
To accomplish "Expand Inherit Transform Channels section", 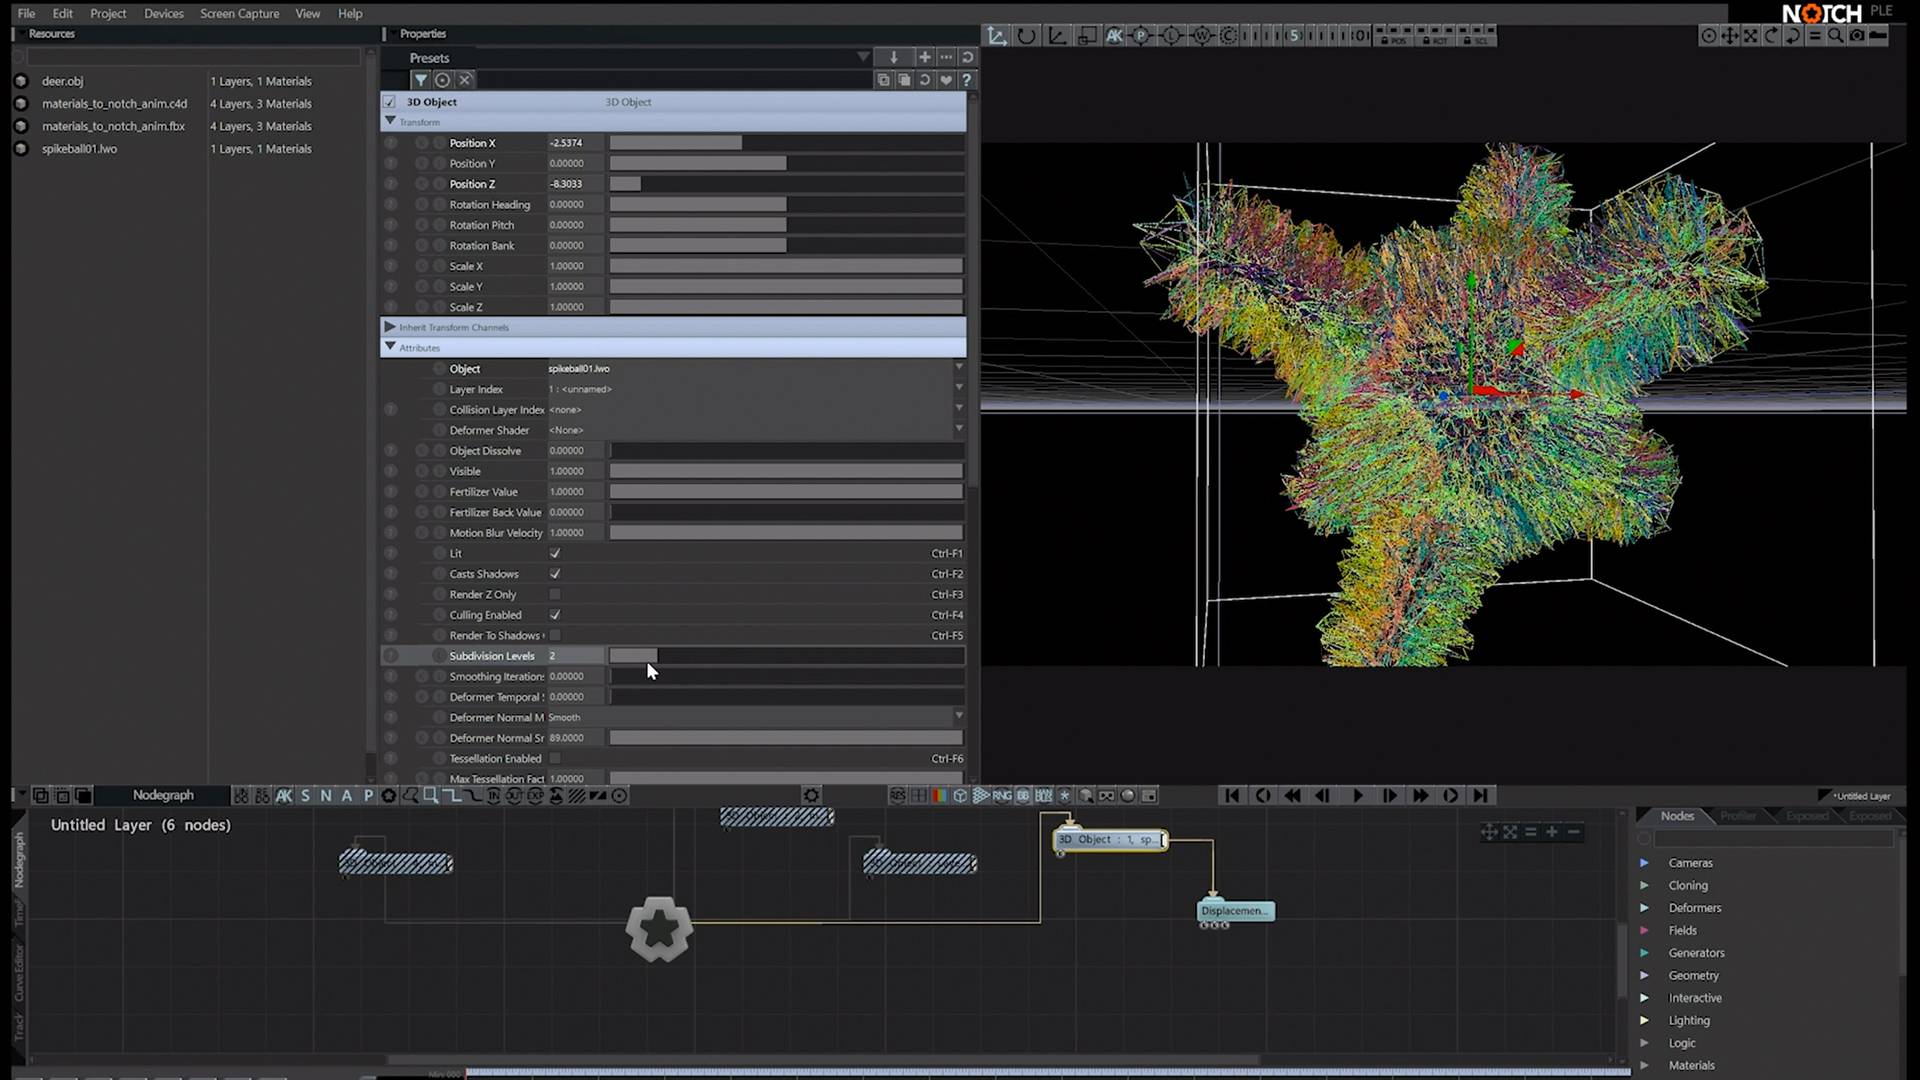I will (390, 327).
